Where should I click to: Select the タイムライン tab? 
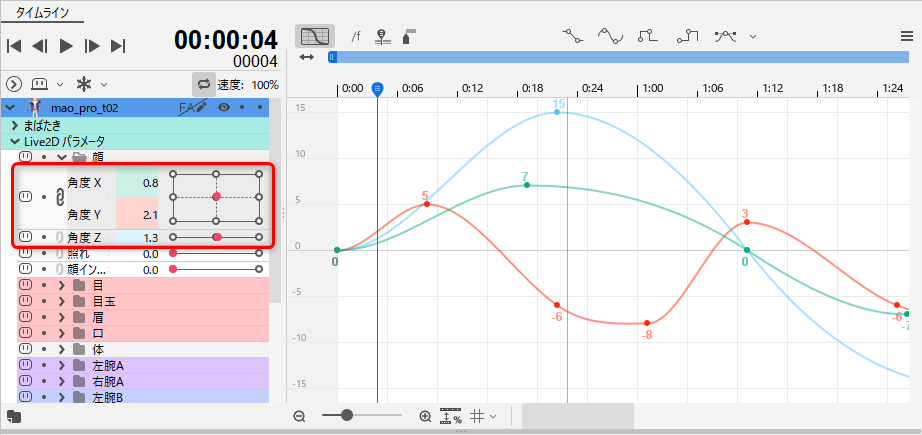point(41,10)
